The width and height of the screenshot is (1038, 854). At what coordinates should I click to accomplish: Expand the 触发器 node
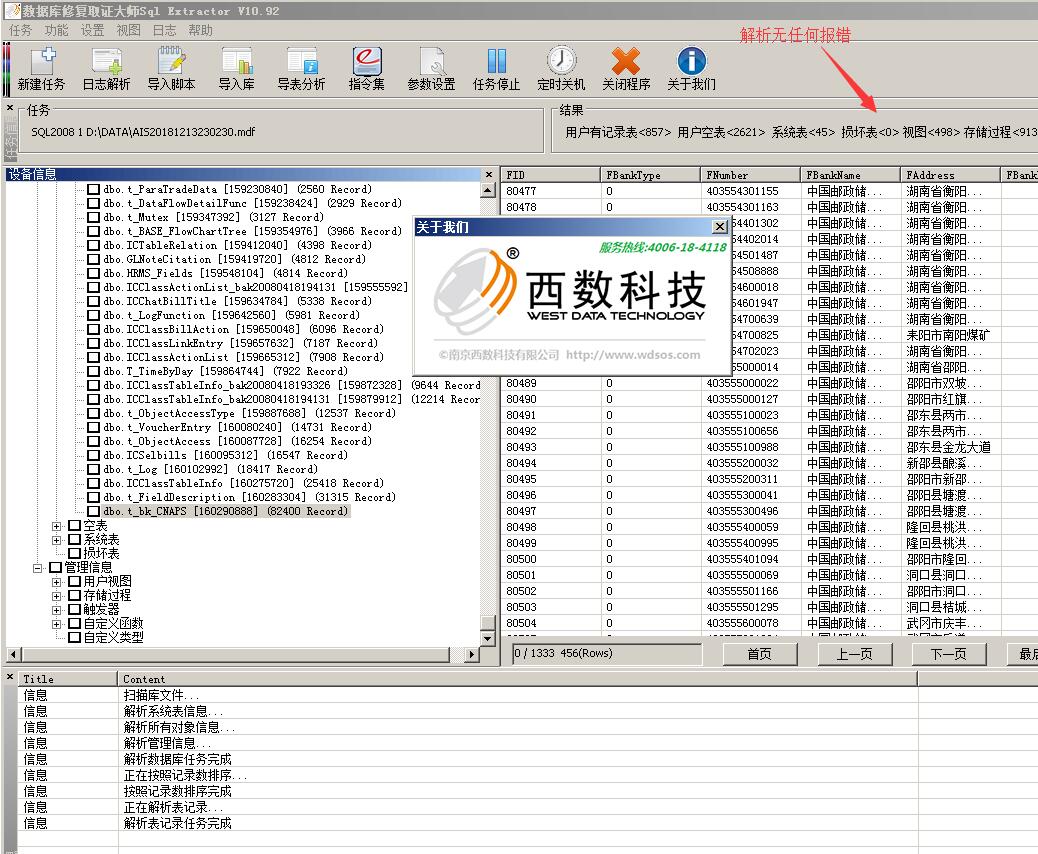56,610
